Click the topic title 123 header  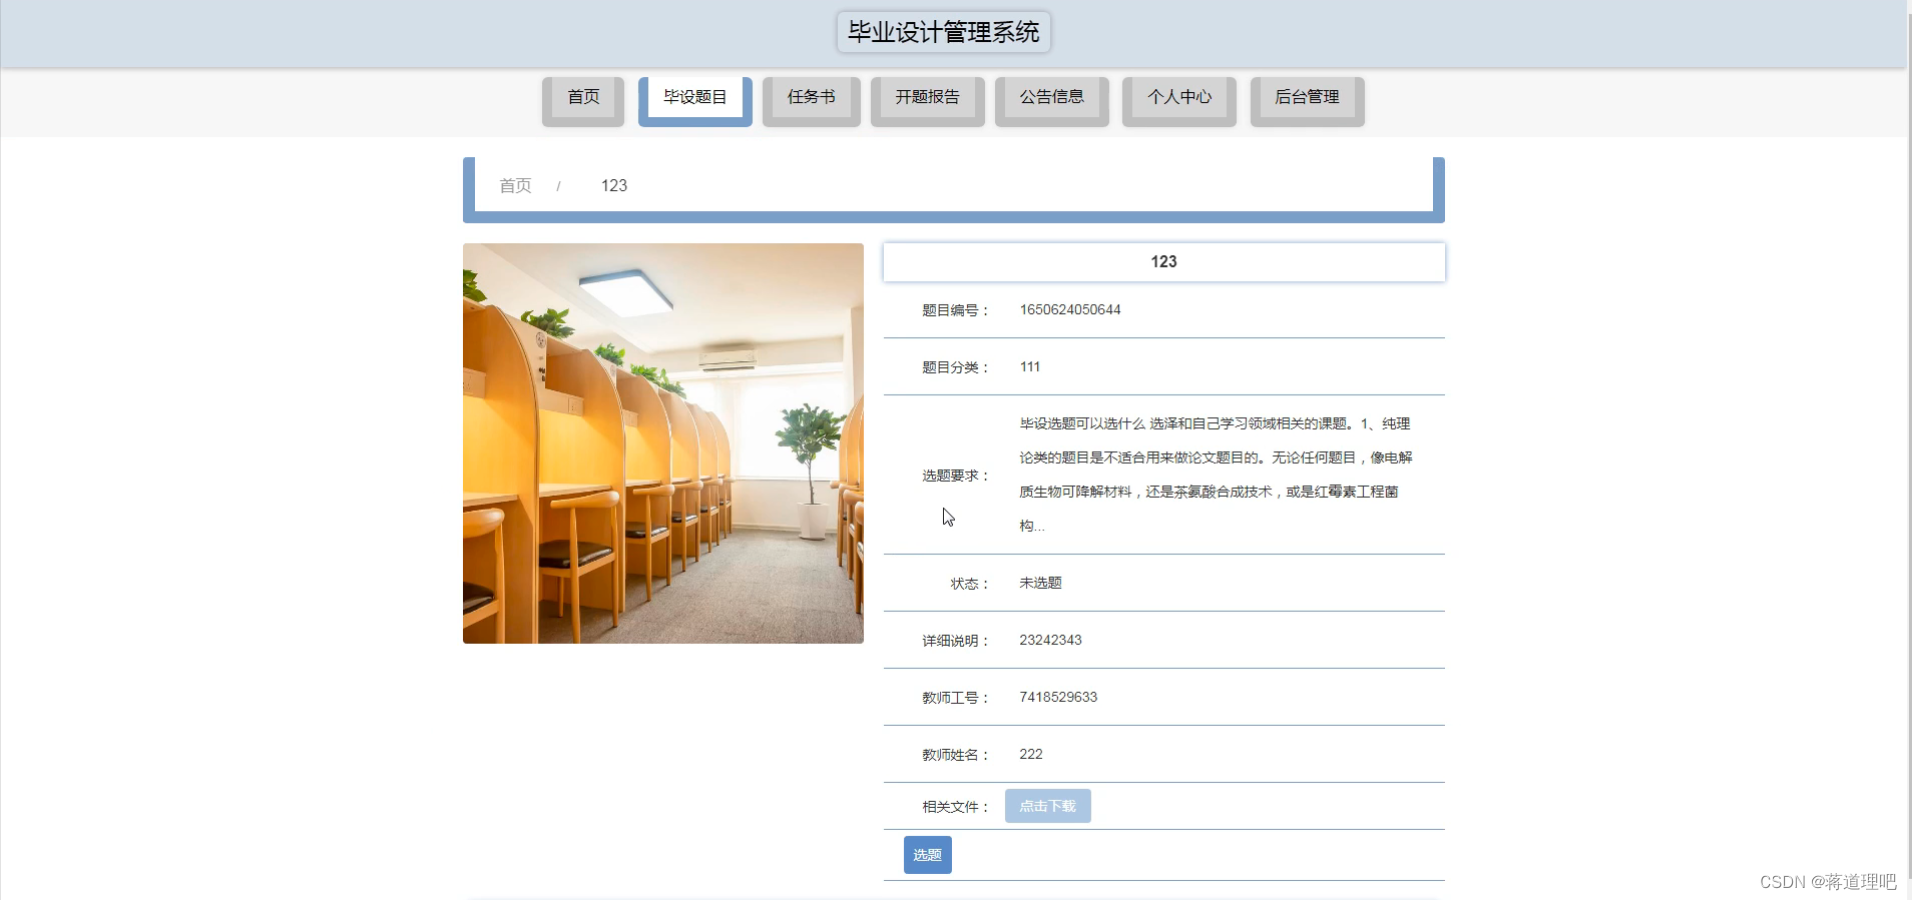(1163, 261)
